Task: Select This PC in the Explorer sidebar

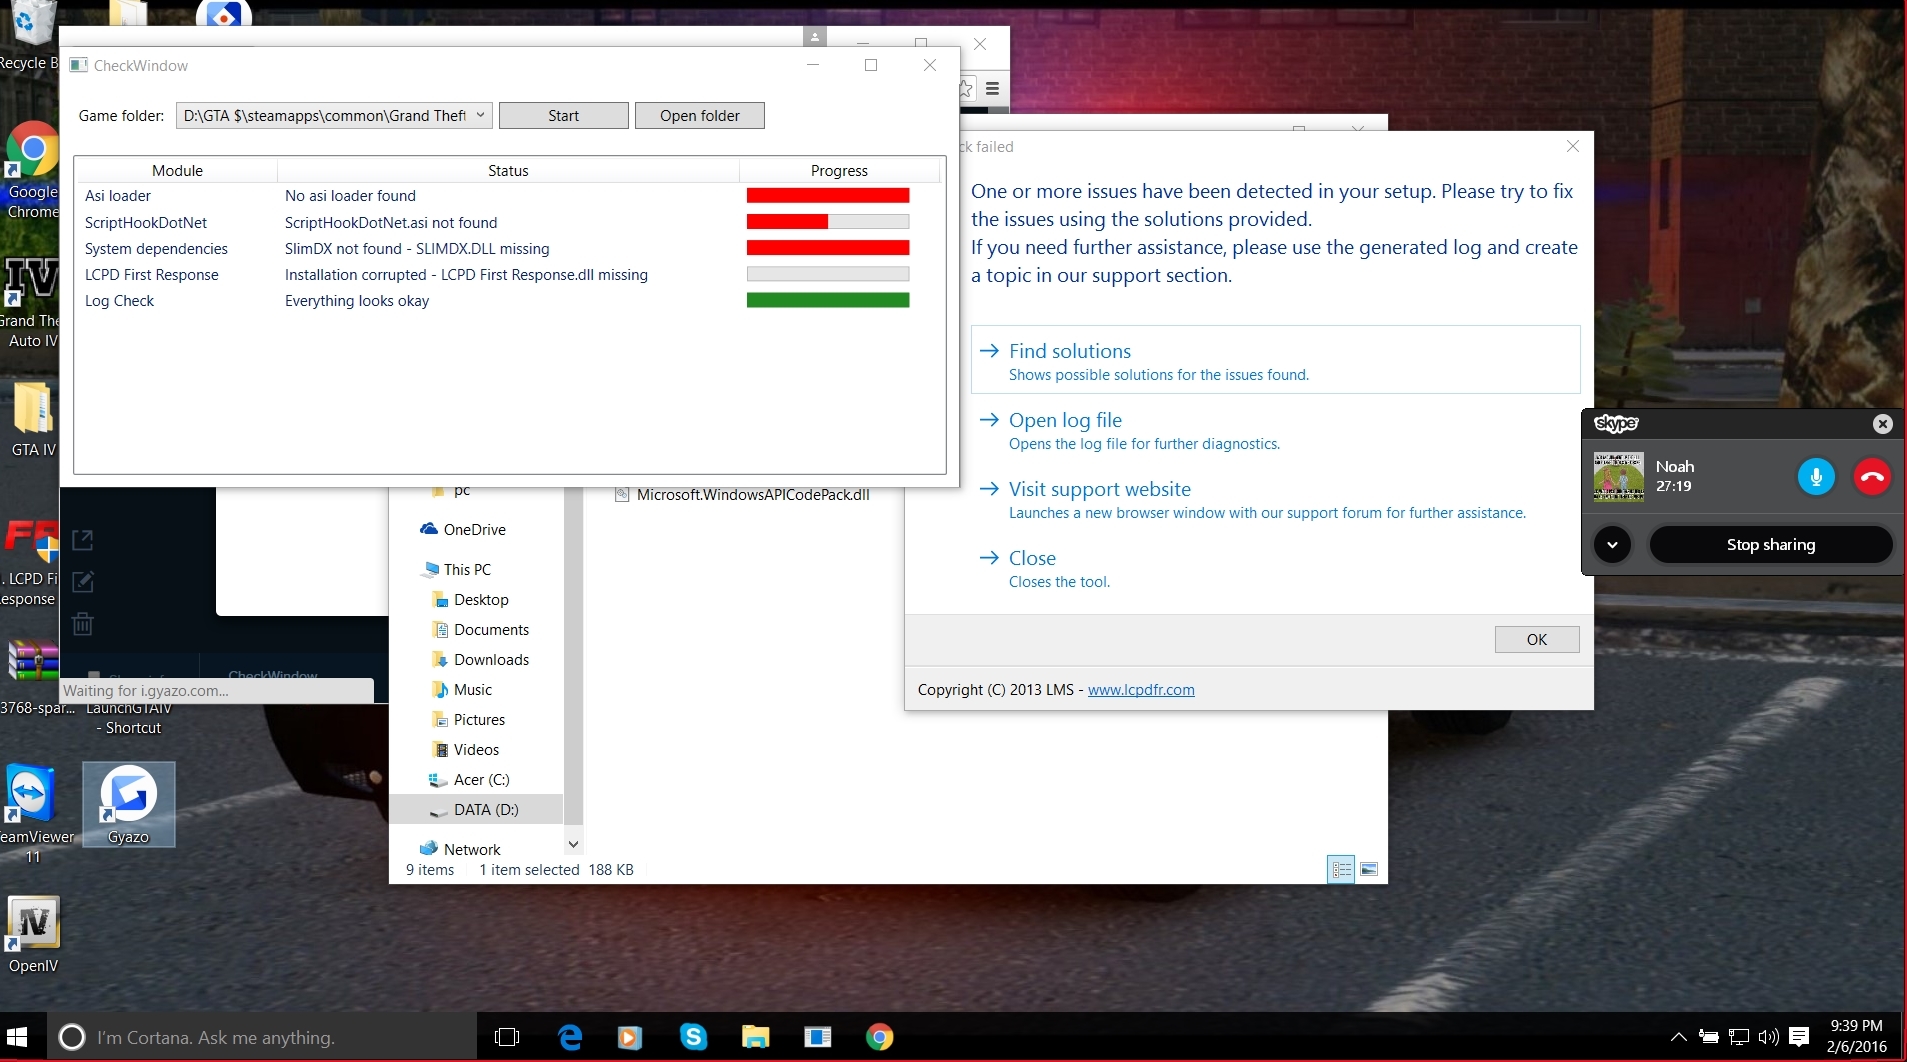Action: coord(458,570)
